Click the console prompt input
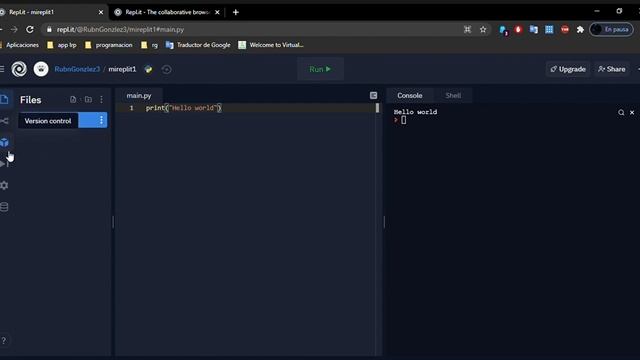 click(x=404, y=120)
